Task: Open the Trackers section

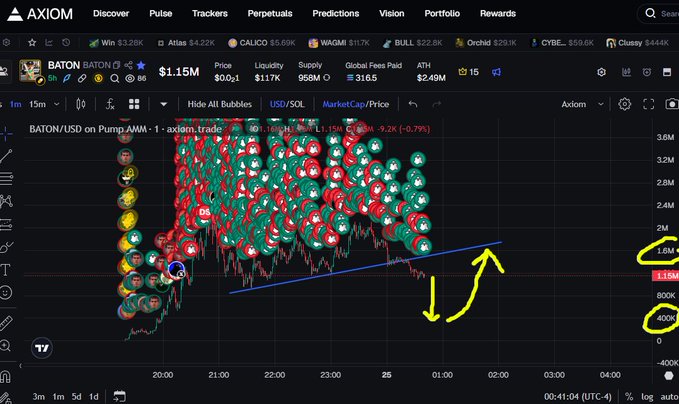Action: tap(210, 13)
